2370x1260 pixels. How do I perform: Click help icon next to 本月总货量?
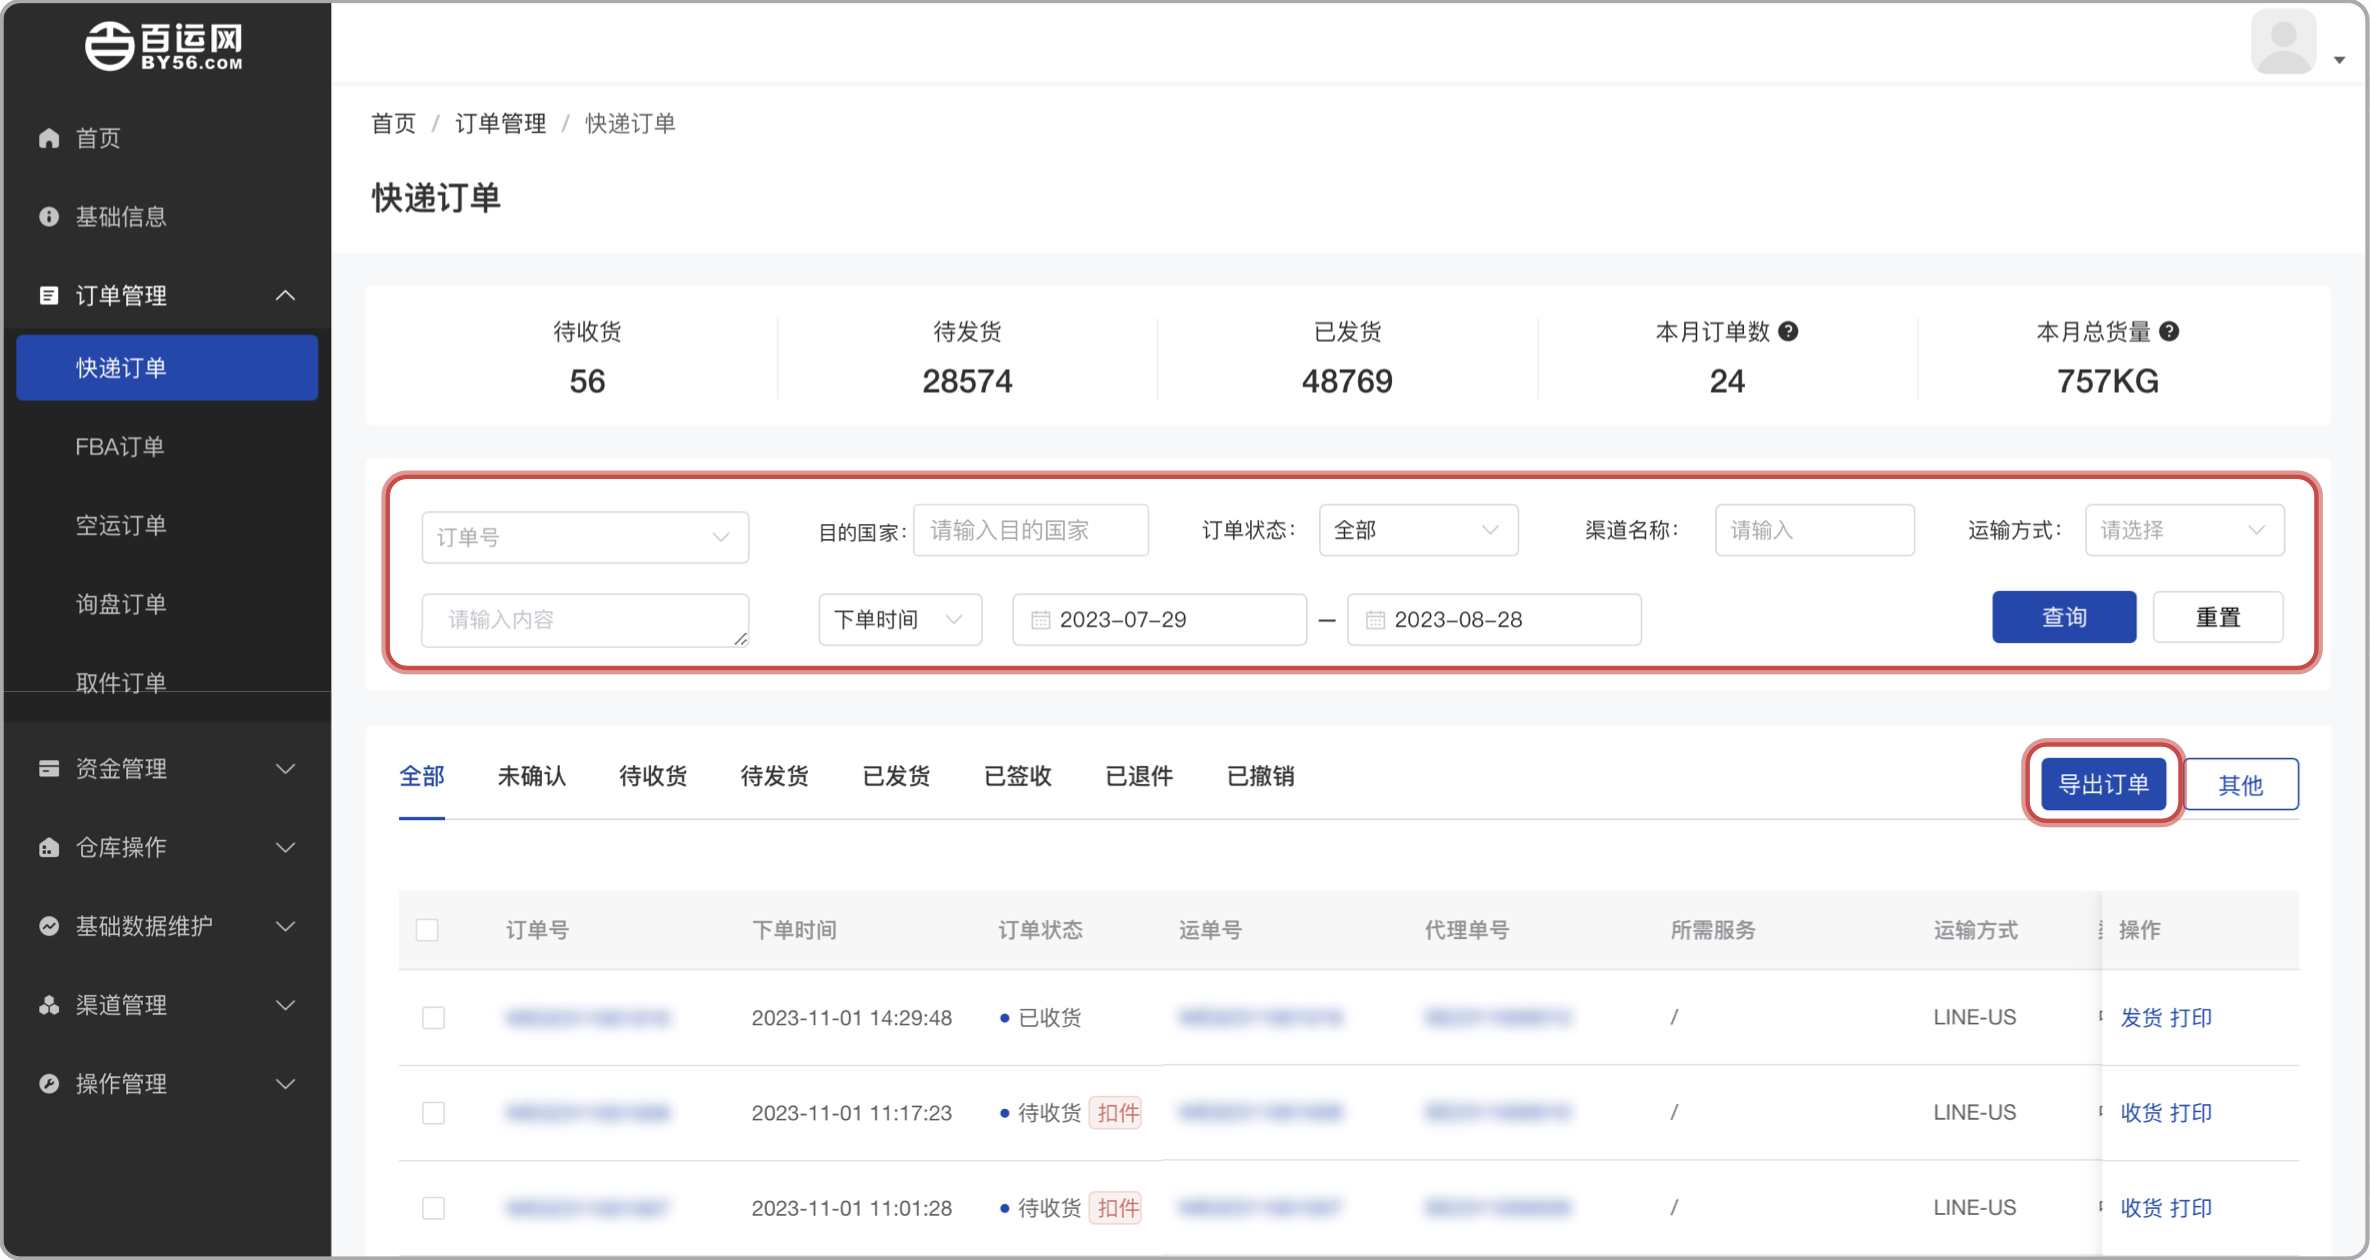pos(2168,332)
